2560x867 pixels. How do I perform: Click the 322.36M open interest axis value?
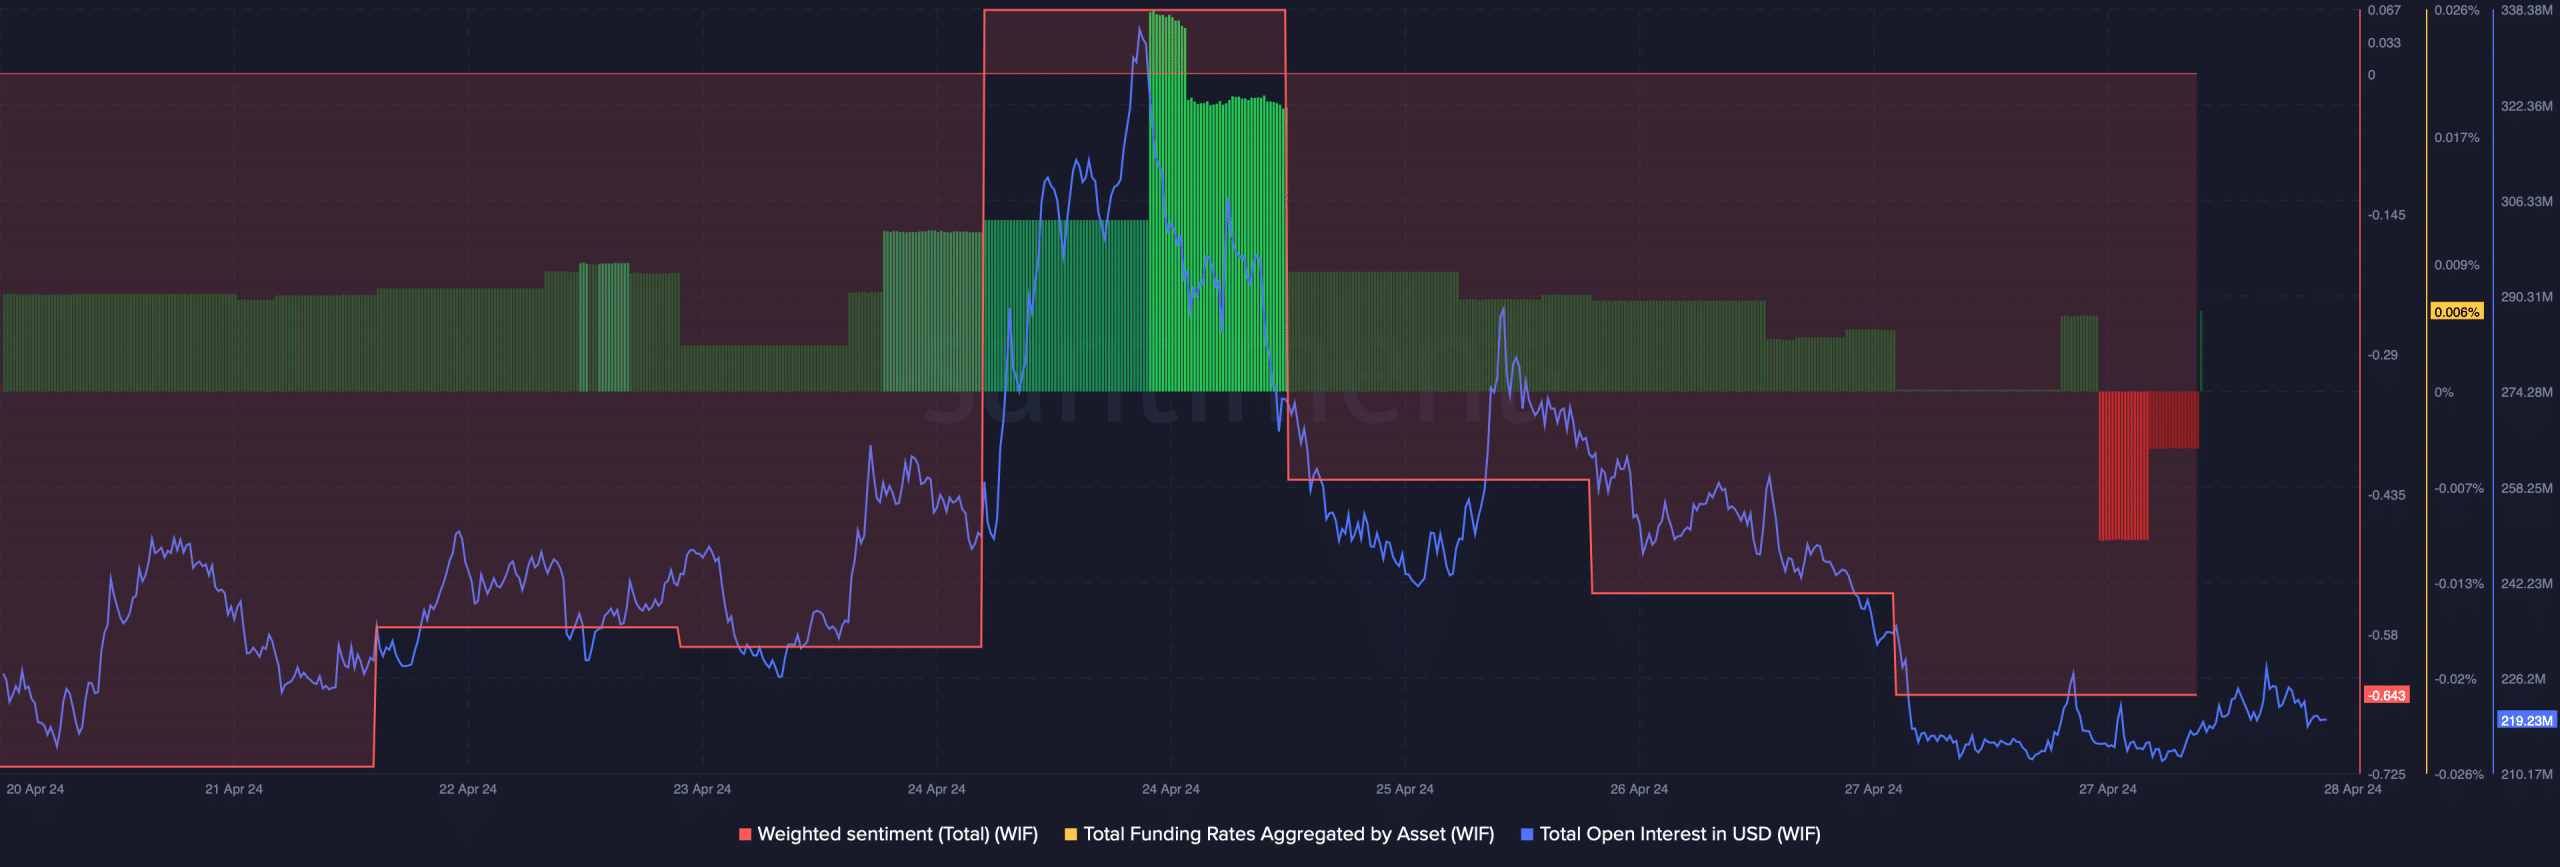pyautogui.click(x=2527, y=106)
